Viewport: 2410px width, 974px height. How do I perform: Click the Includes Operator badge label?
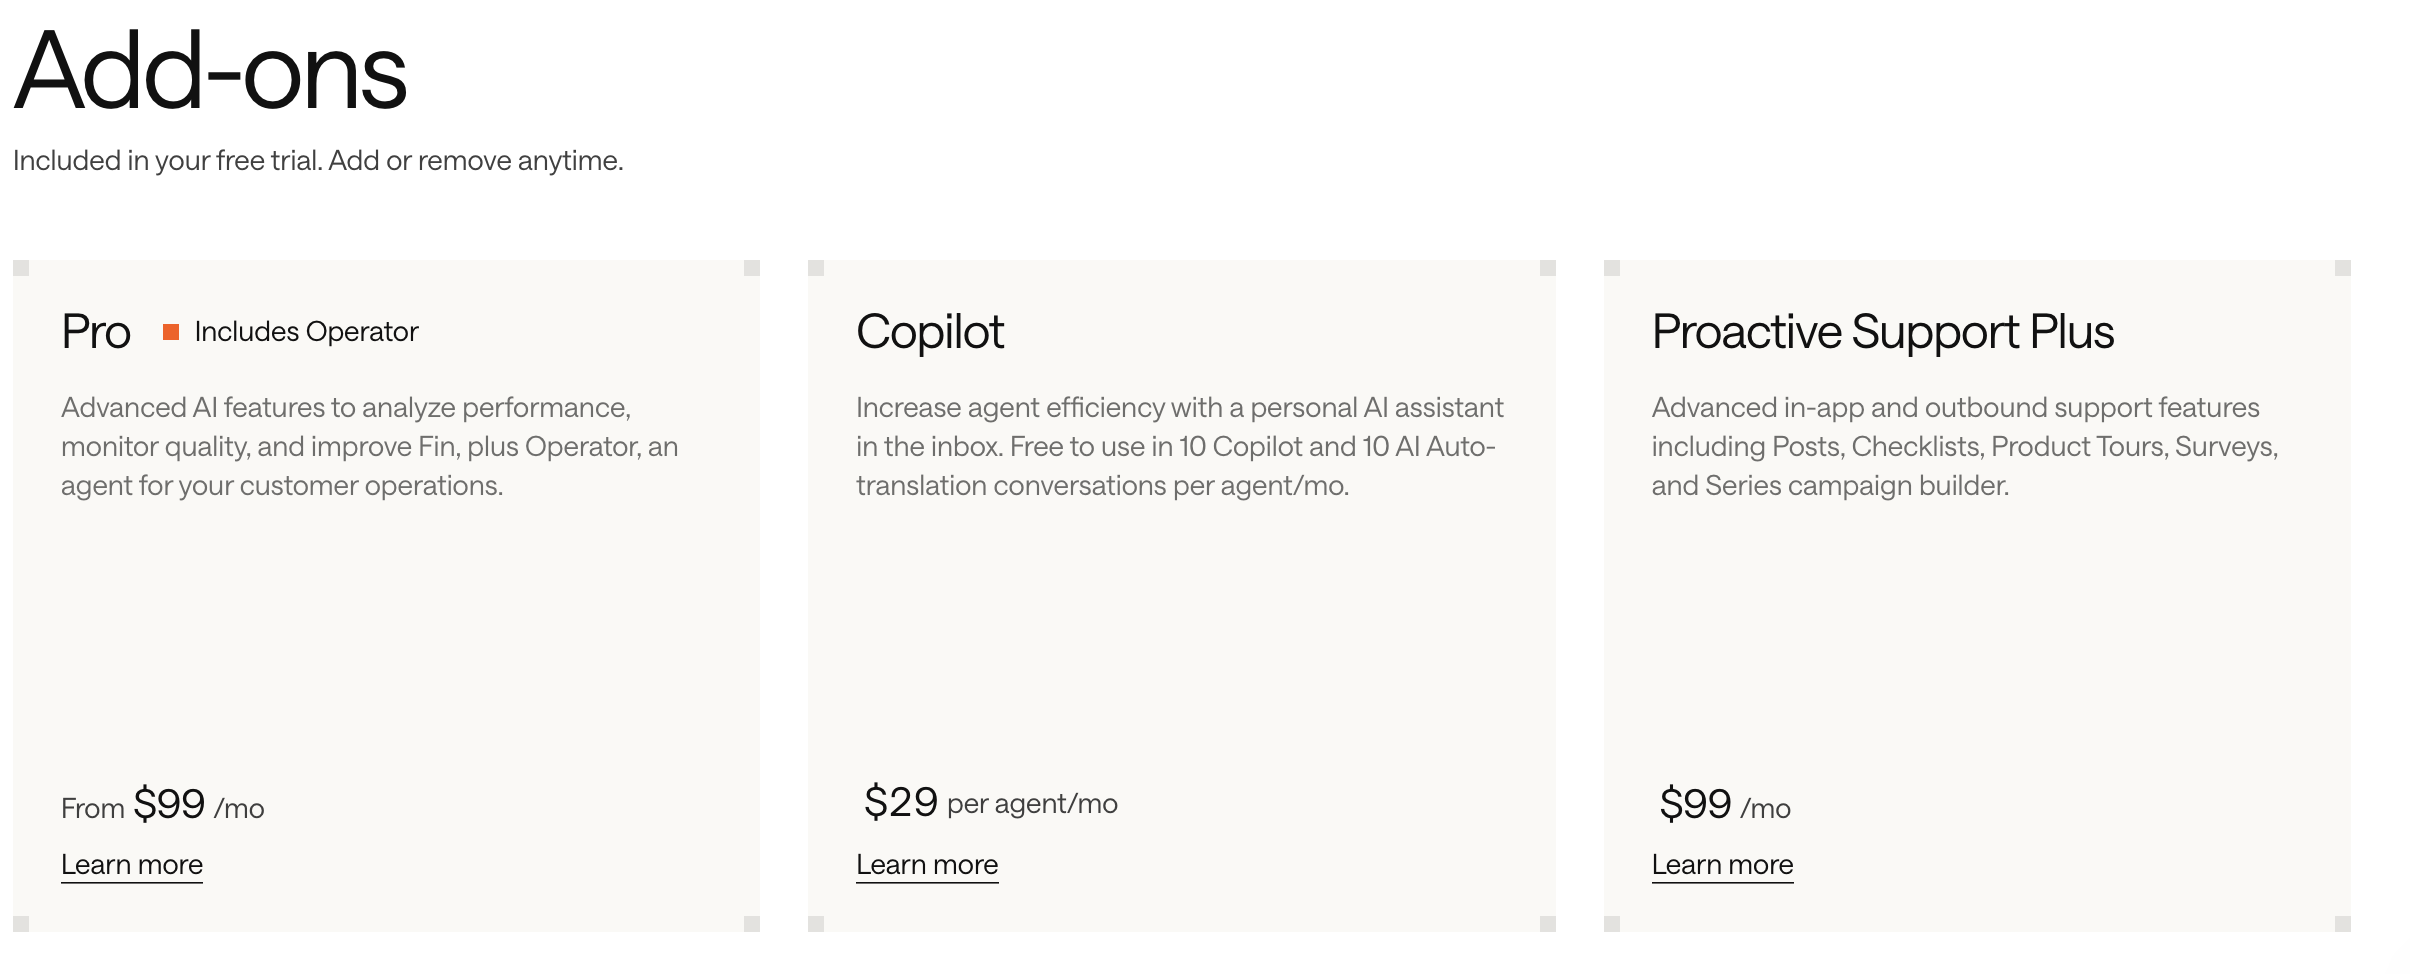click(306, 332)
